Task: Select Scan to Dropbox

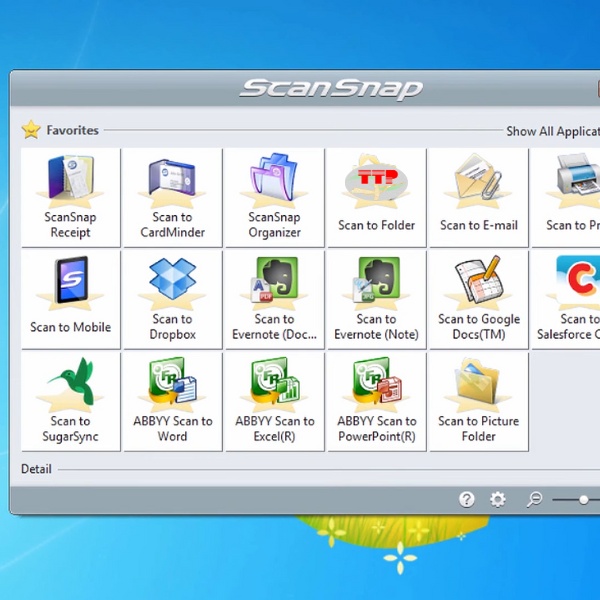Action: tap(172, 299)
